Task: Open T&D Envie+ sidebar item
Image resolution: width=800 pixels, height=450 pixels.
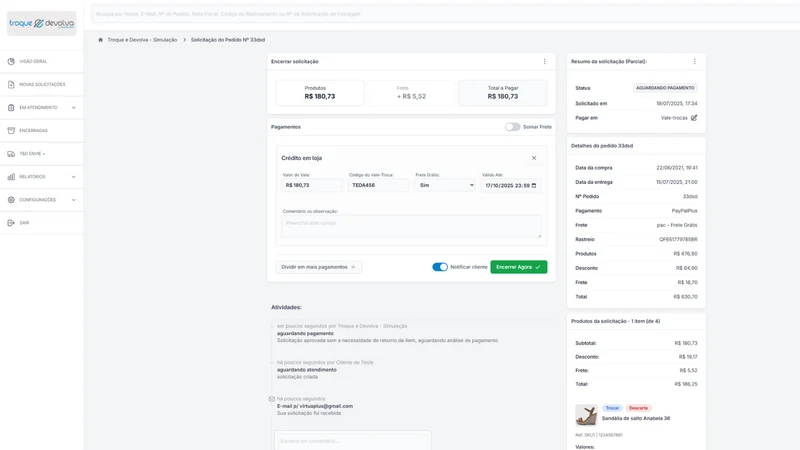Action: [42, 154]
